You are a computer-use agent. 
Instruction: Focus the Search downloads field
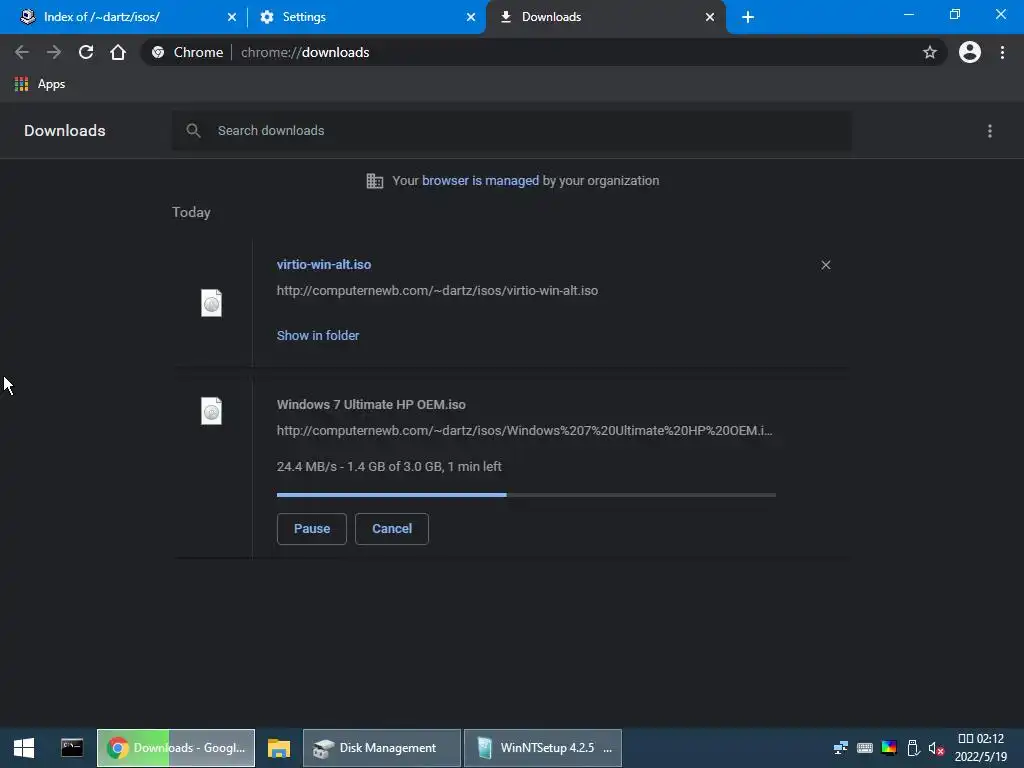pos(511,131)
